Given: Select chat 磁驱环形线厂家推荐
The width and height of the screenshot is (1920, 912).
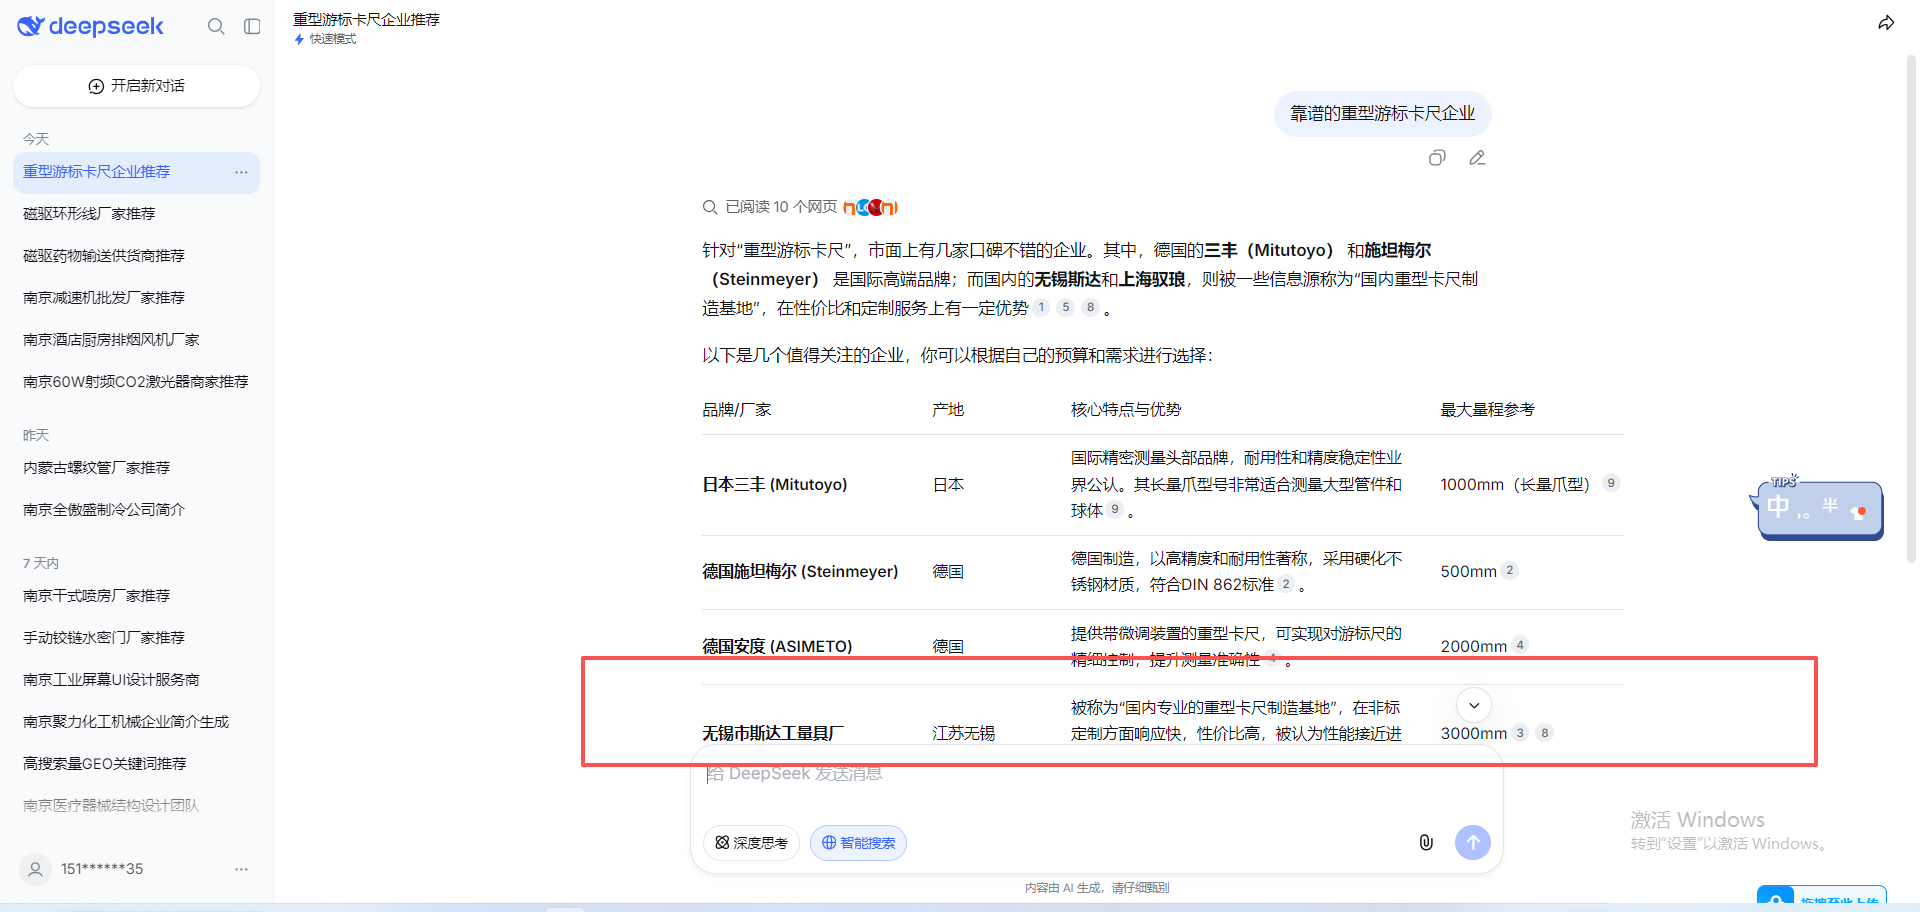Looking at the screenshot, I should tap(136, 214).
